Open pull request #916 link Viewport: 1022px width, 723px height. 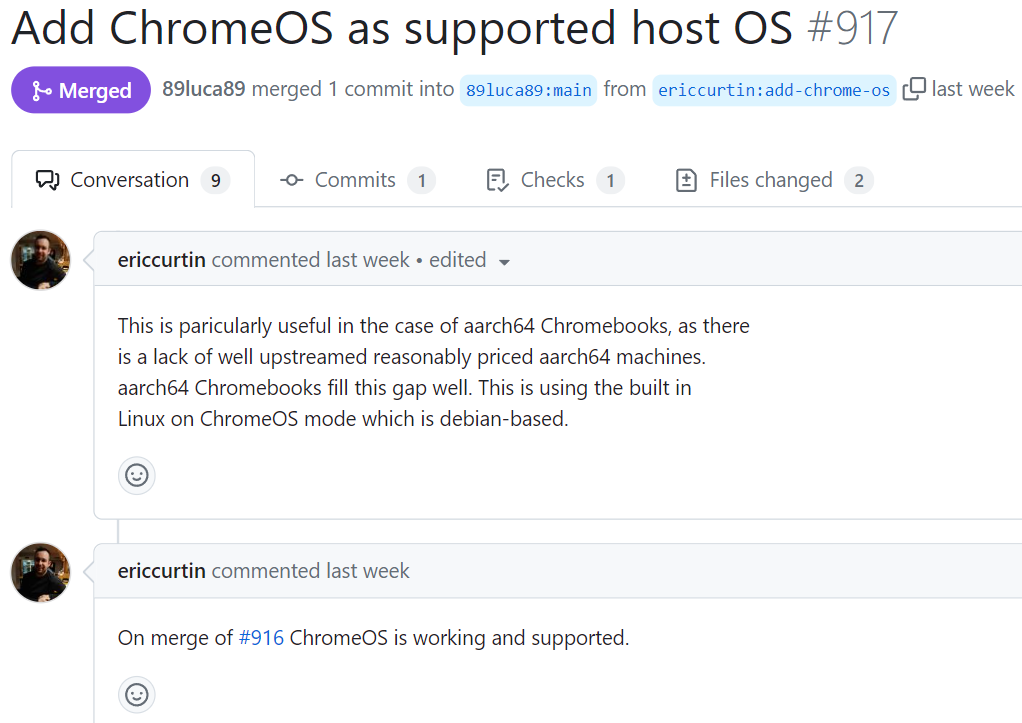261,637
